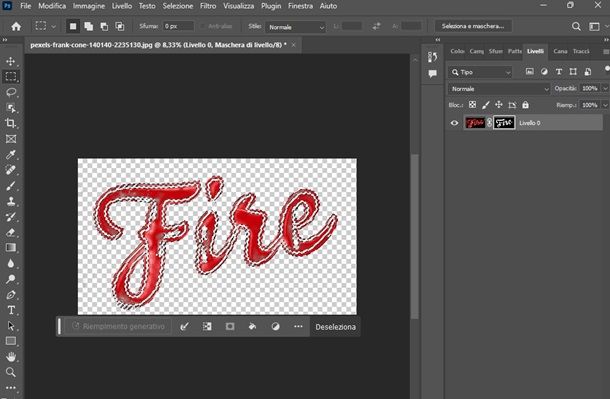The image size is (610, 399).
Task: Open the Riemp. fill dropdown arrow
Action: point(605,105)
